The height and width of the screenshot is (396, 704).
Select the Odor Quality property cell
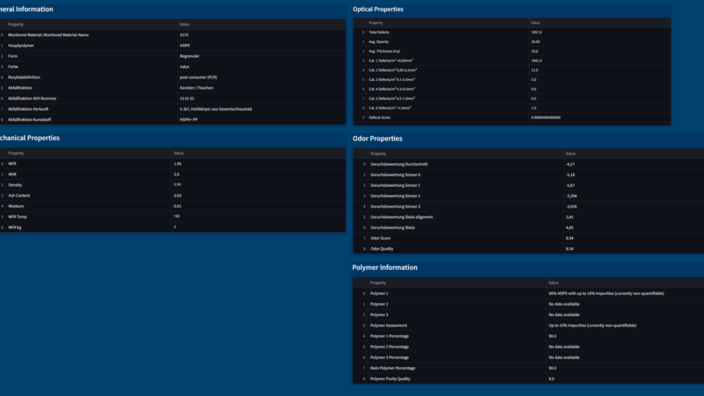466,249
